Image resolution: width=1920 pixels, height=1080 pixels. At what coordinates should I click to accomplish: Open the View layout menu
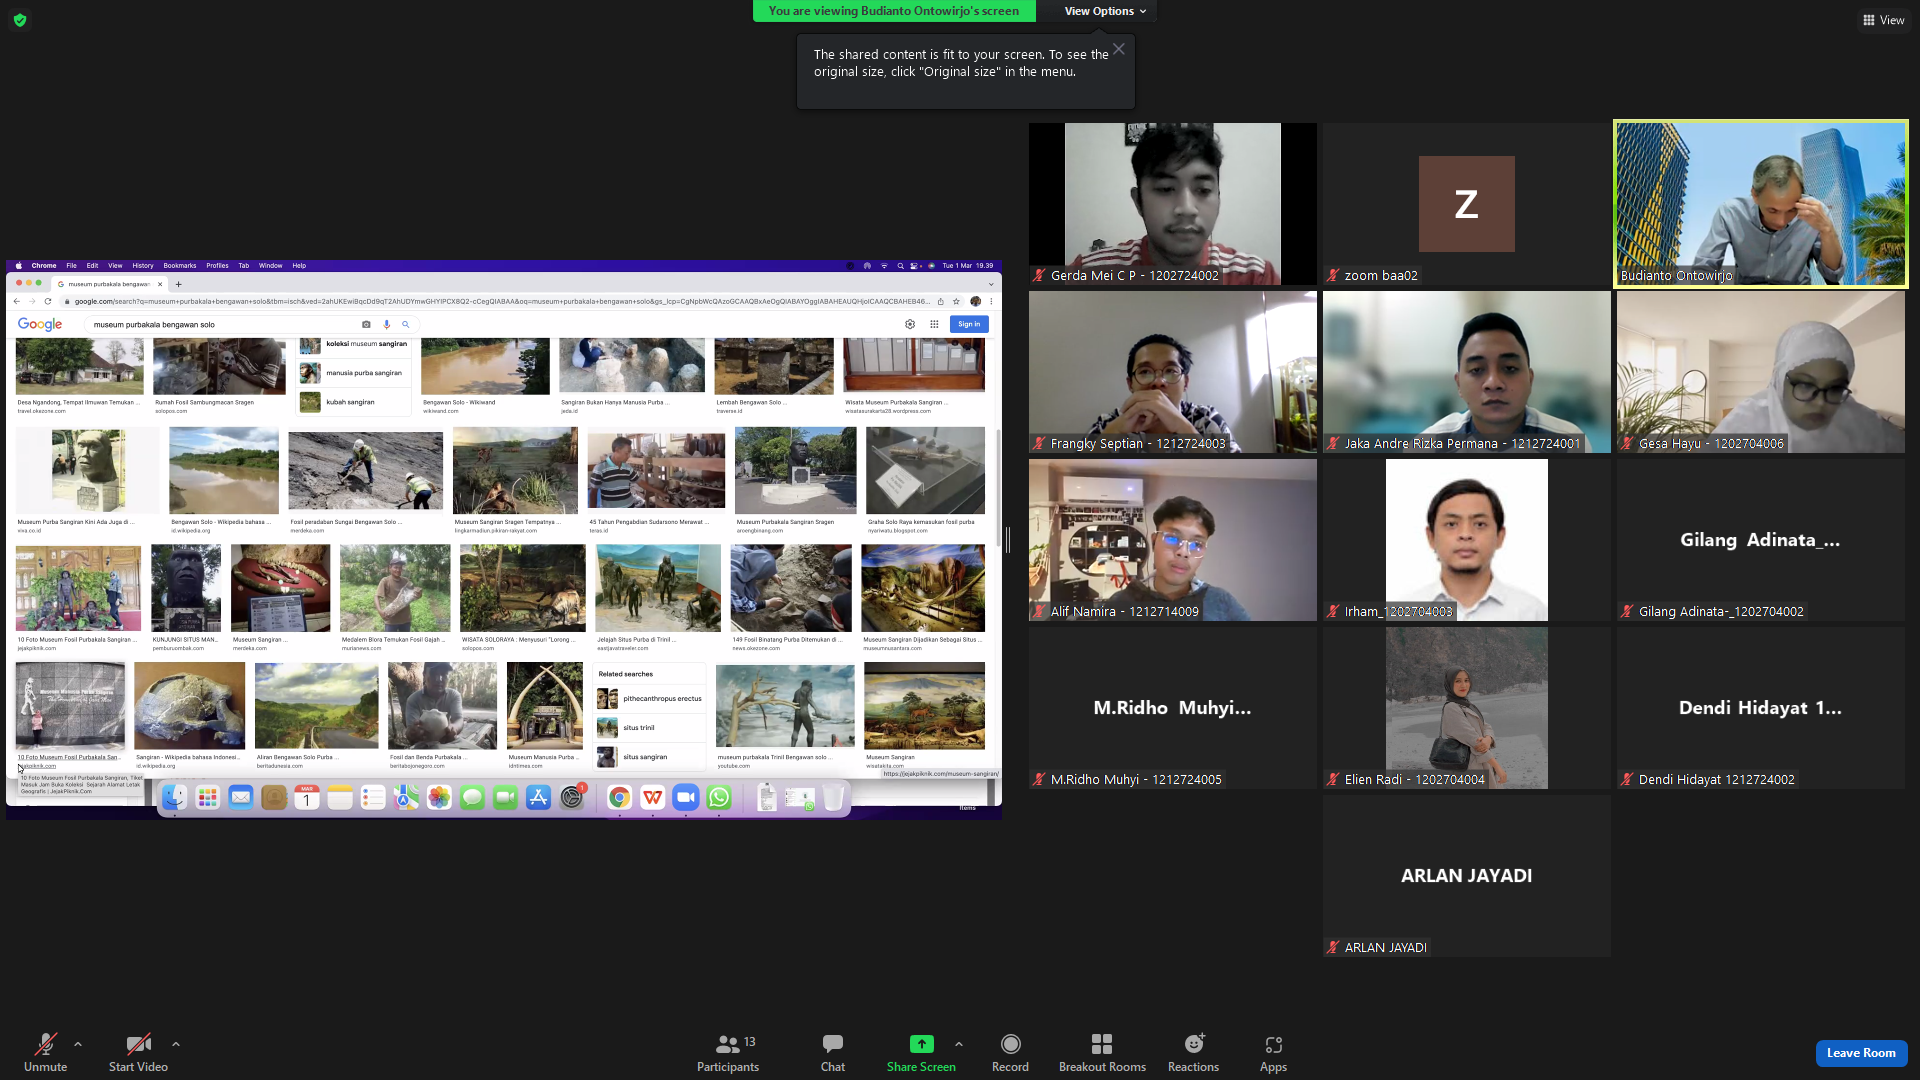[x=1884, y=20]
